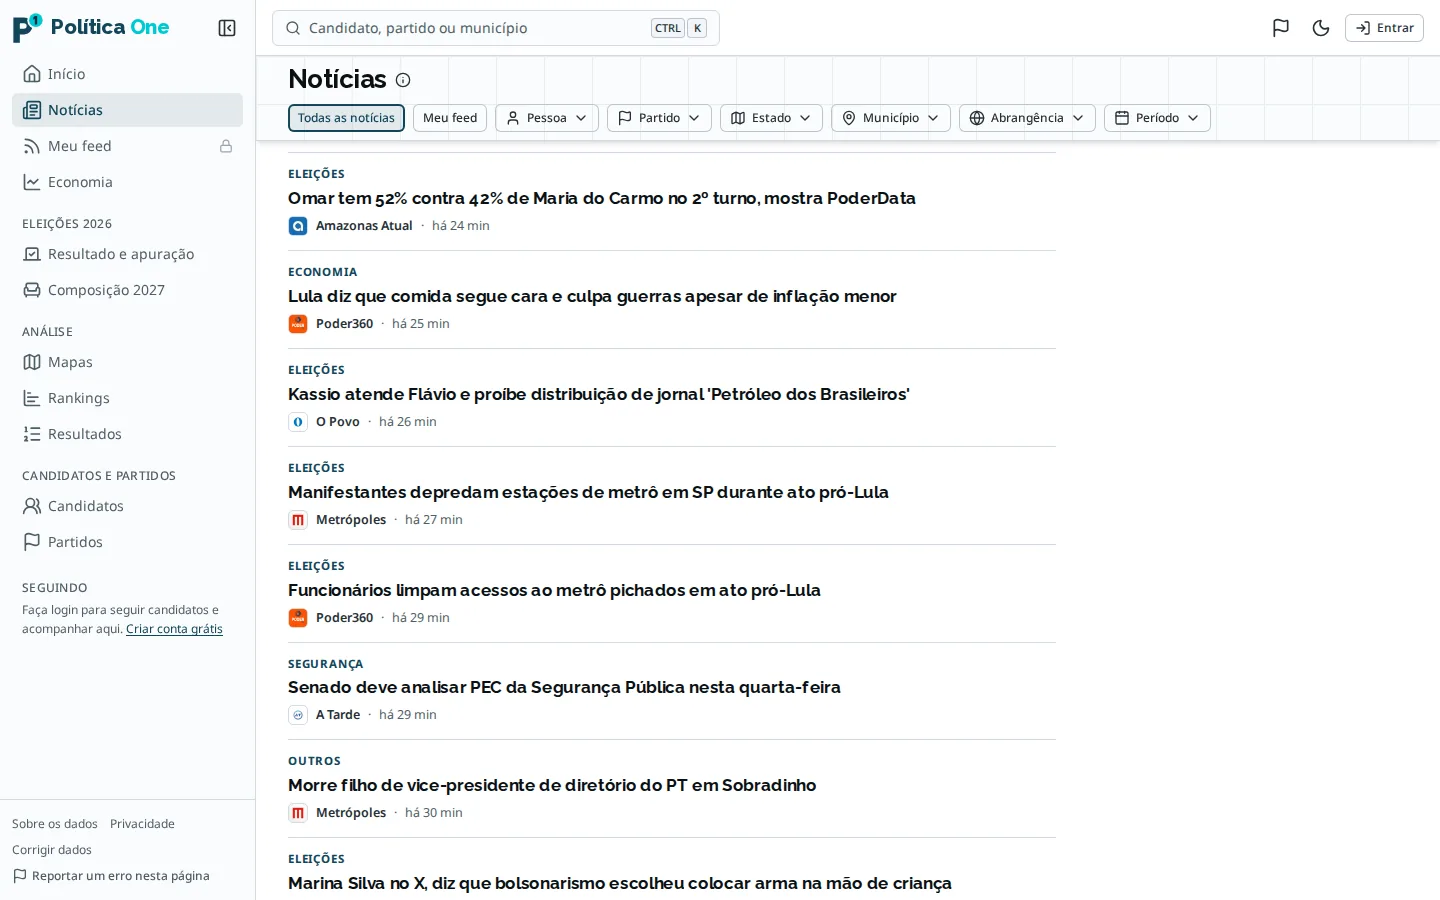The image size is (1440, 900).
Task: Navigate to Composição 2027
Action: [x=127, y=290]
